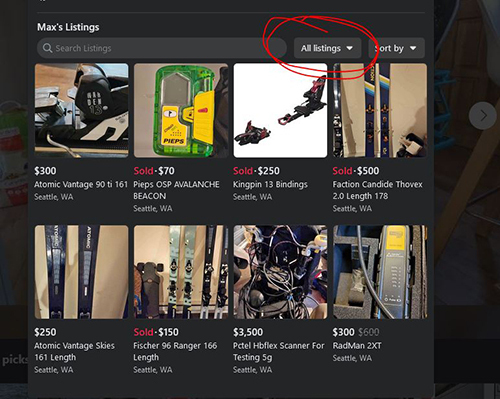The image size is (500, 399).
Task: Click 'Seattle, WA' under RadMan 2XT
Action: click(352, 358)
